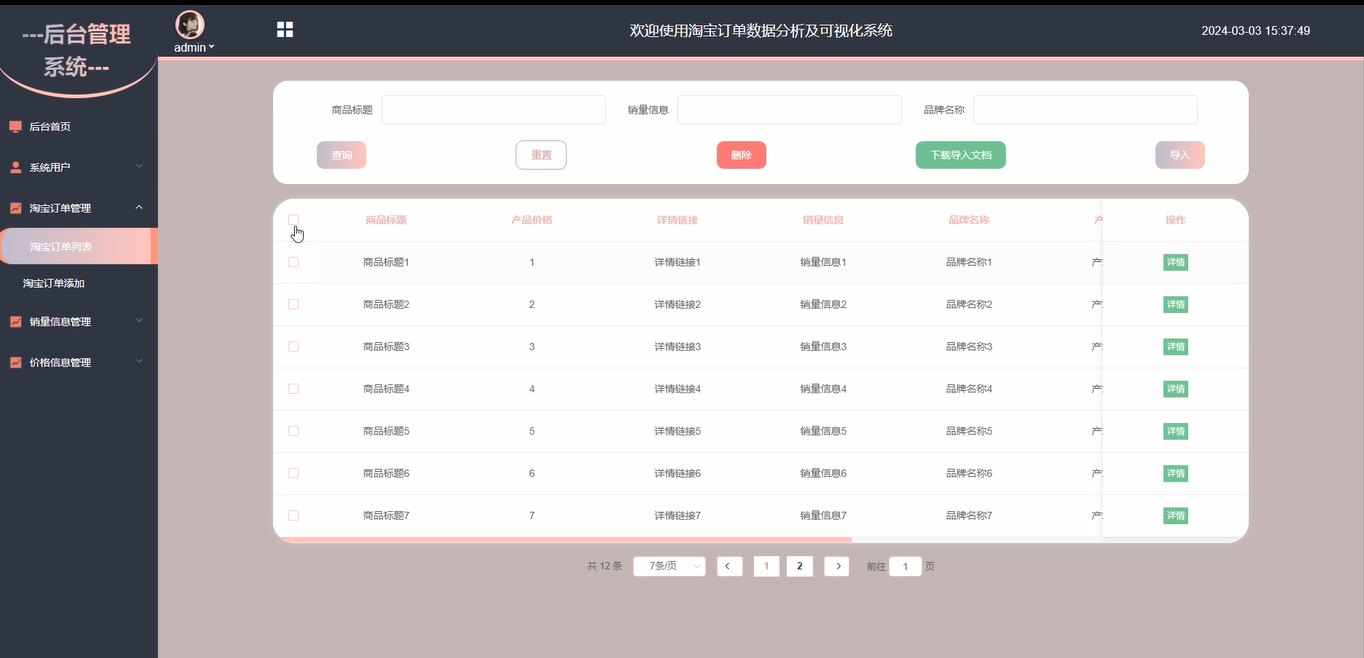Select 淘宝订单列表 submenu item
Image resolution: width=1364 pixels, height=658 pixels.
[x=79, y=246]
